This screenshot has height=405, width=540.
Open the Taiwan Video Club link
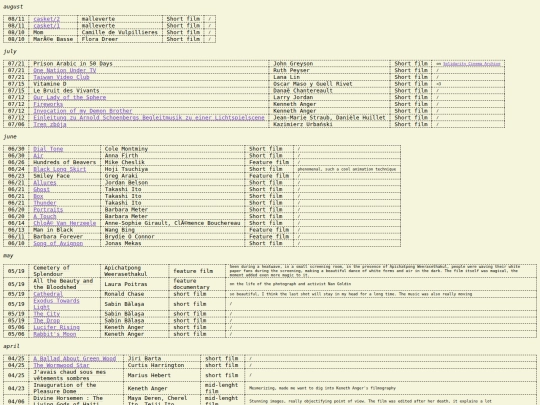(x=61, y=77)
